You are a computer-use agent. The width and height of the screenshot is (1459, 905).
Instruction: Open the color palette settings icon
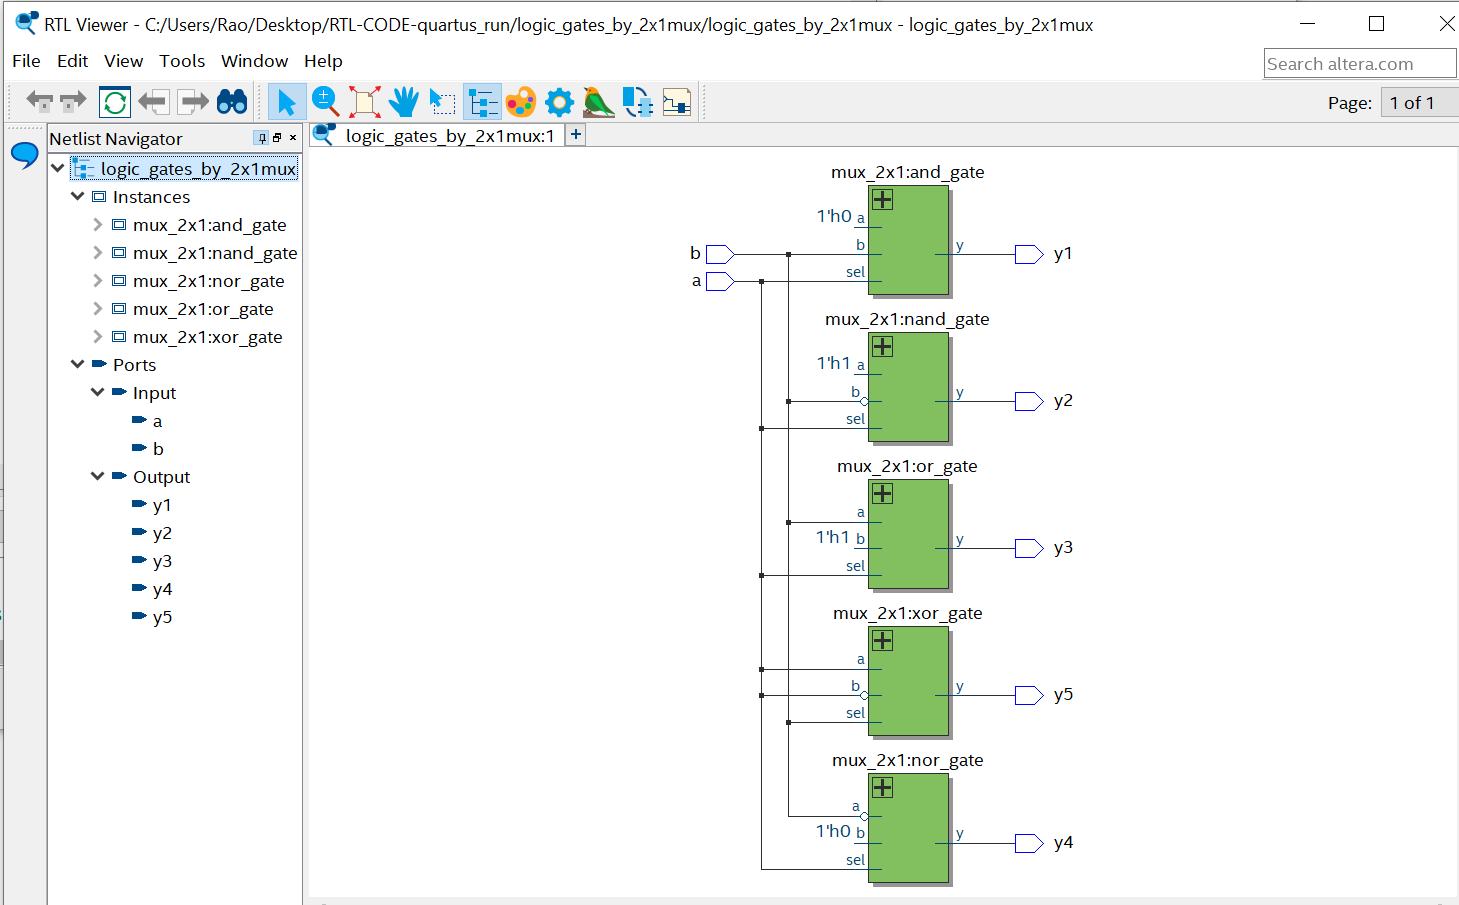tap(521, 102)
